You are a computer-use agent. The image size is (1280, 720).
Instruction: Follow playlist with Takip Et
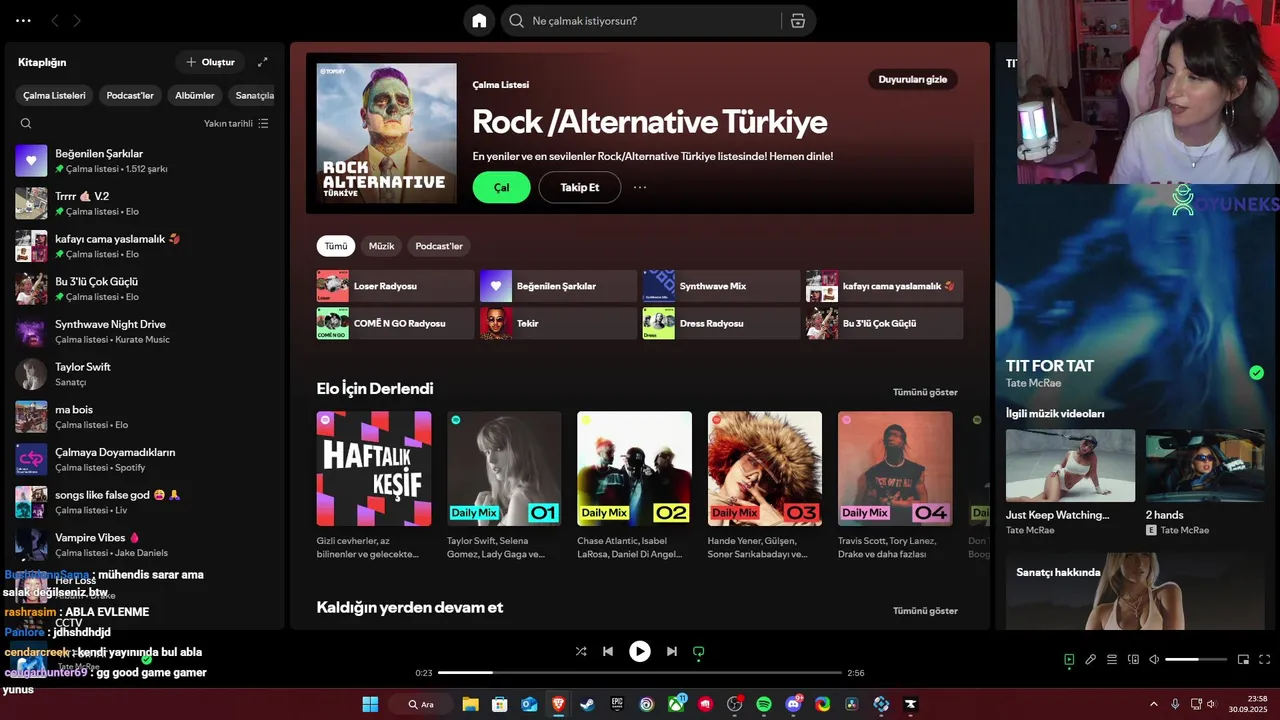(580, 187)
